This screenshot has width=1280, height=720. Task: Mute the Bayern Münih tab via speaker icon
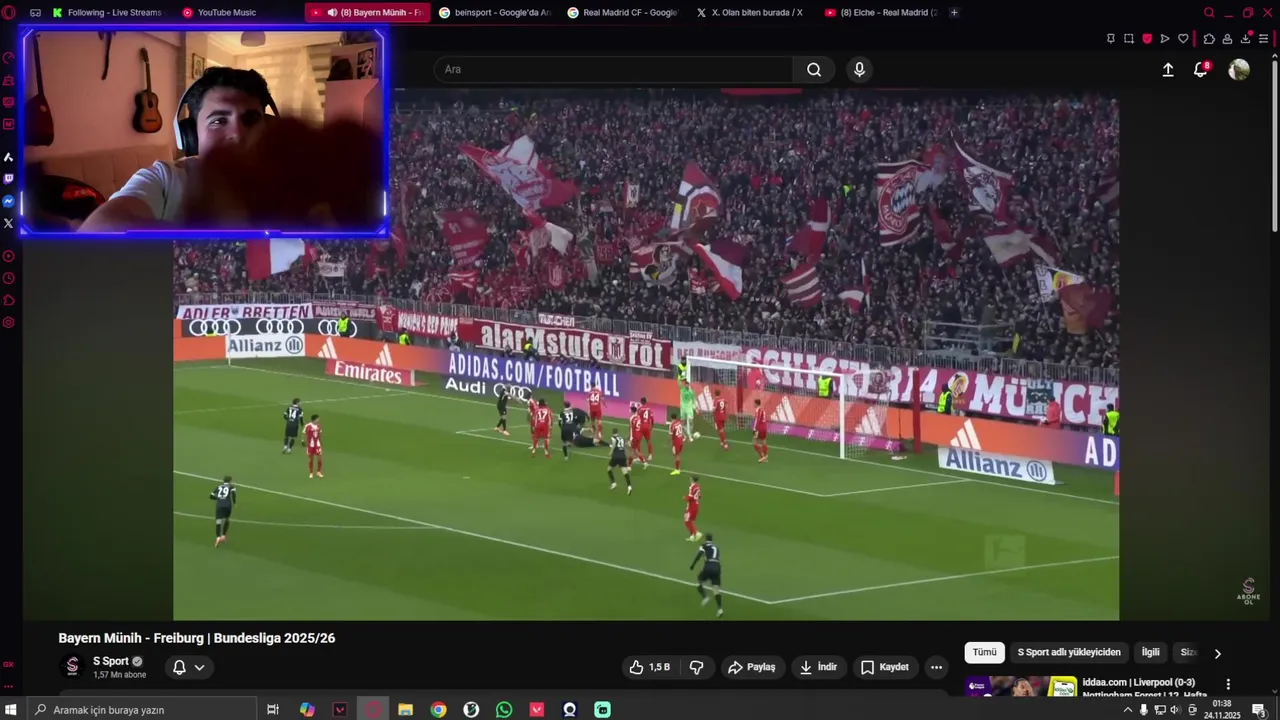332,13
